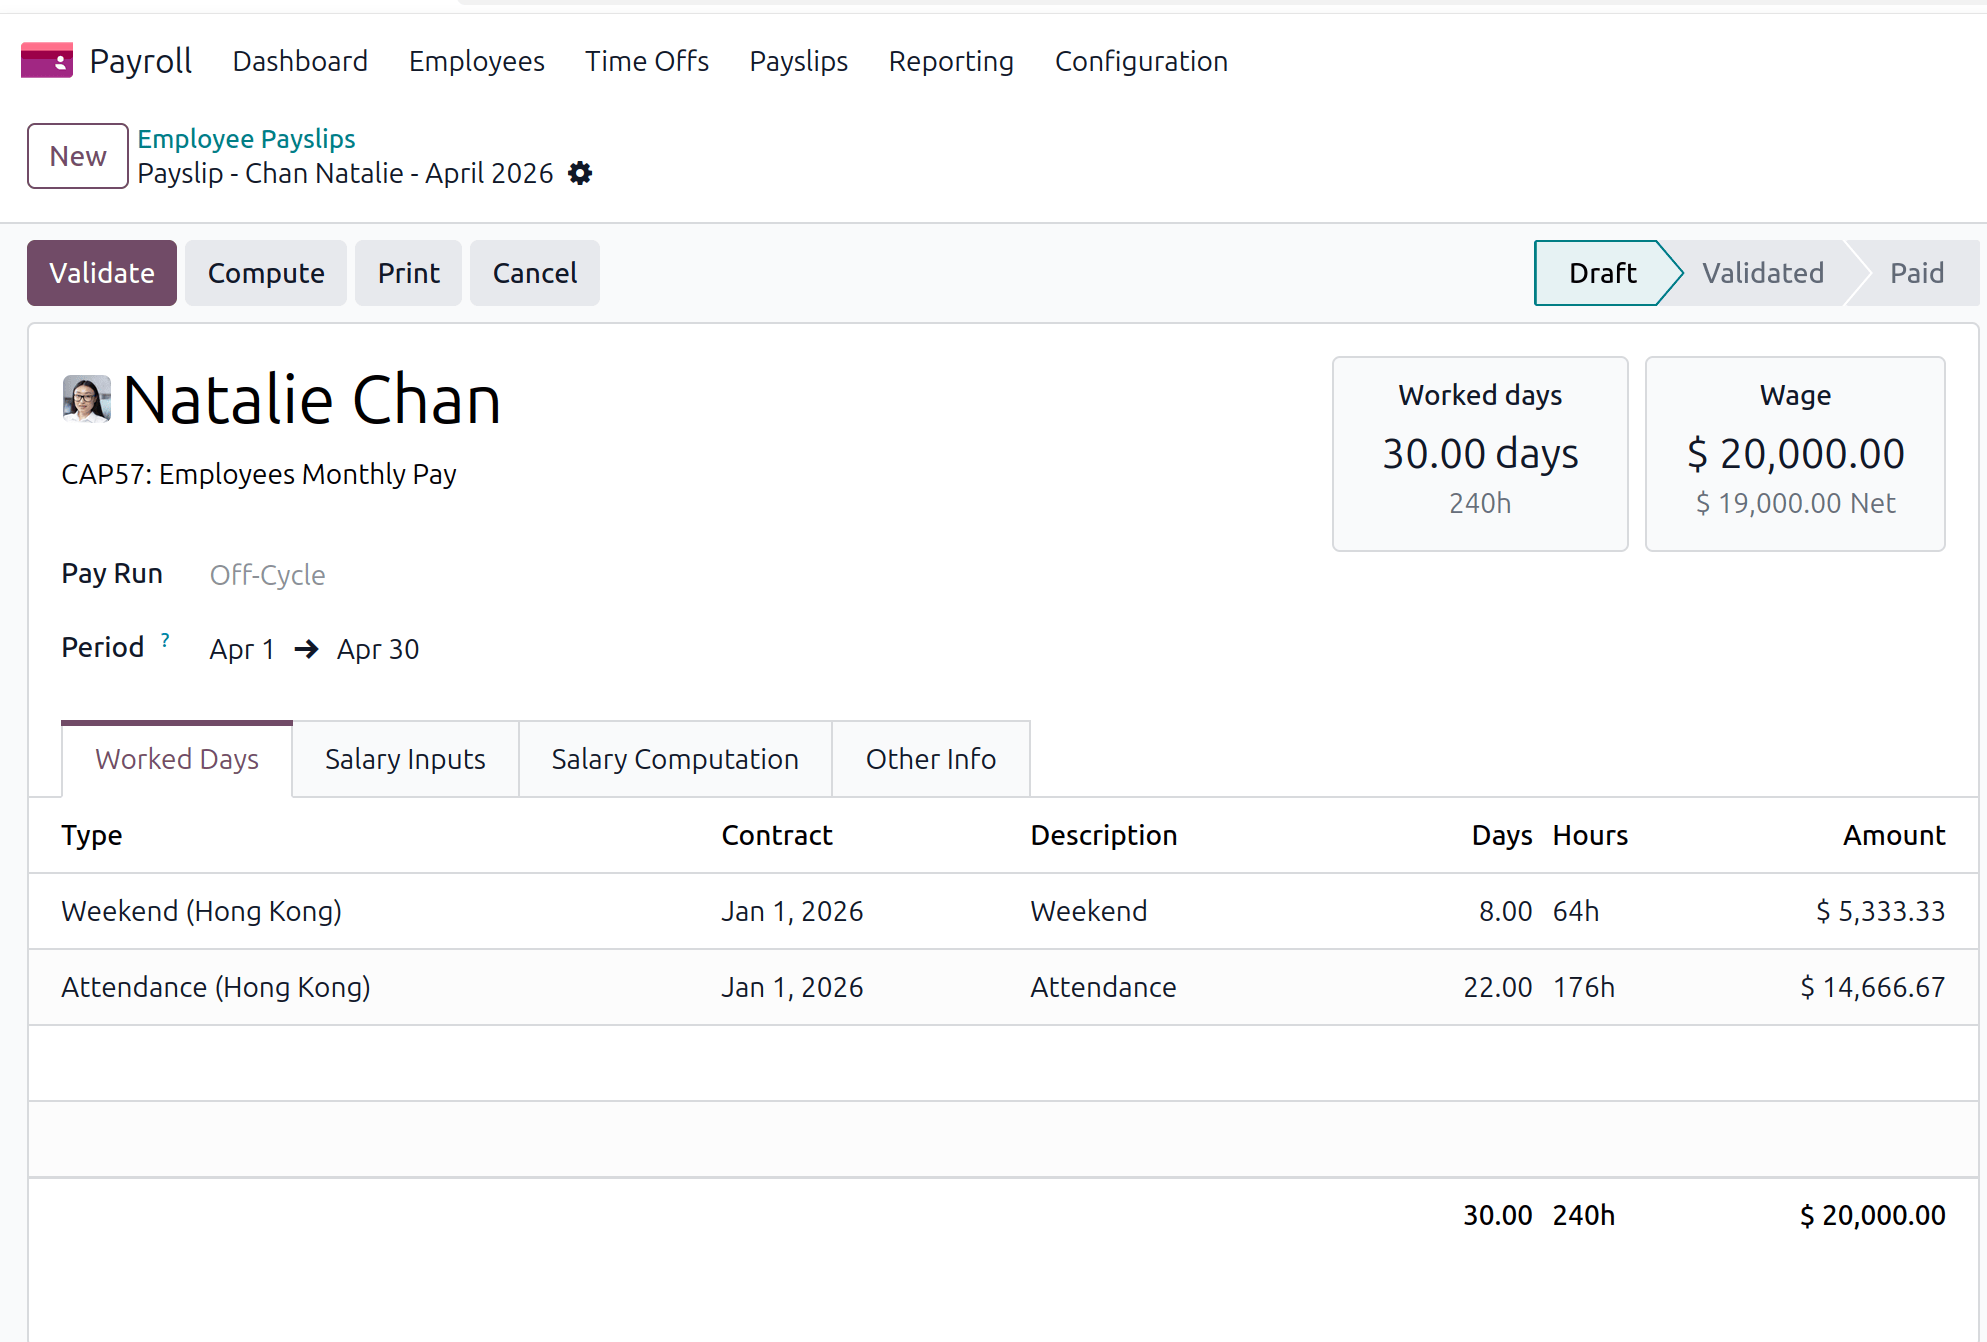Screen dimensions: 1987x1342
Task: Click the $ 14,666.67 amount cell
Action: 1872,987
